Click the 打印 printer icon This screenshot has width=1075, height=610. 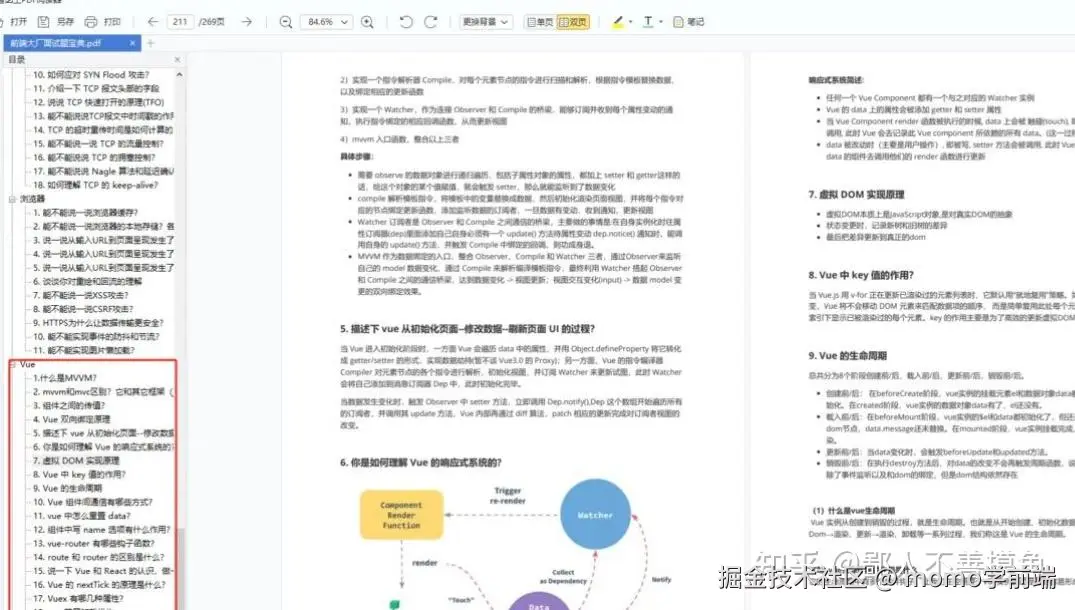coord(90,22)
